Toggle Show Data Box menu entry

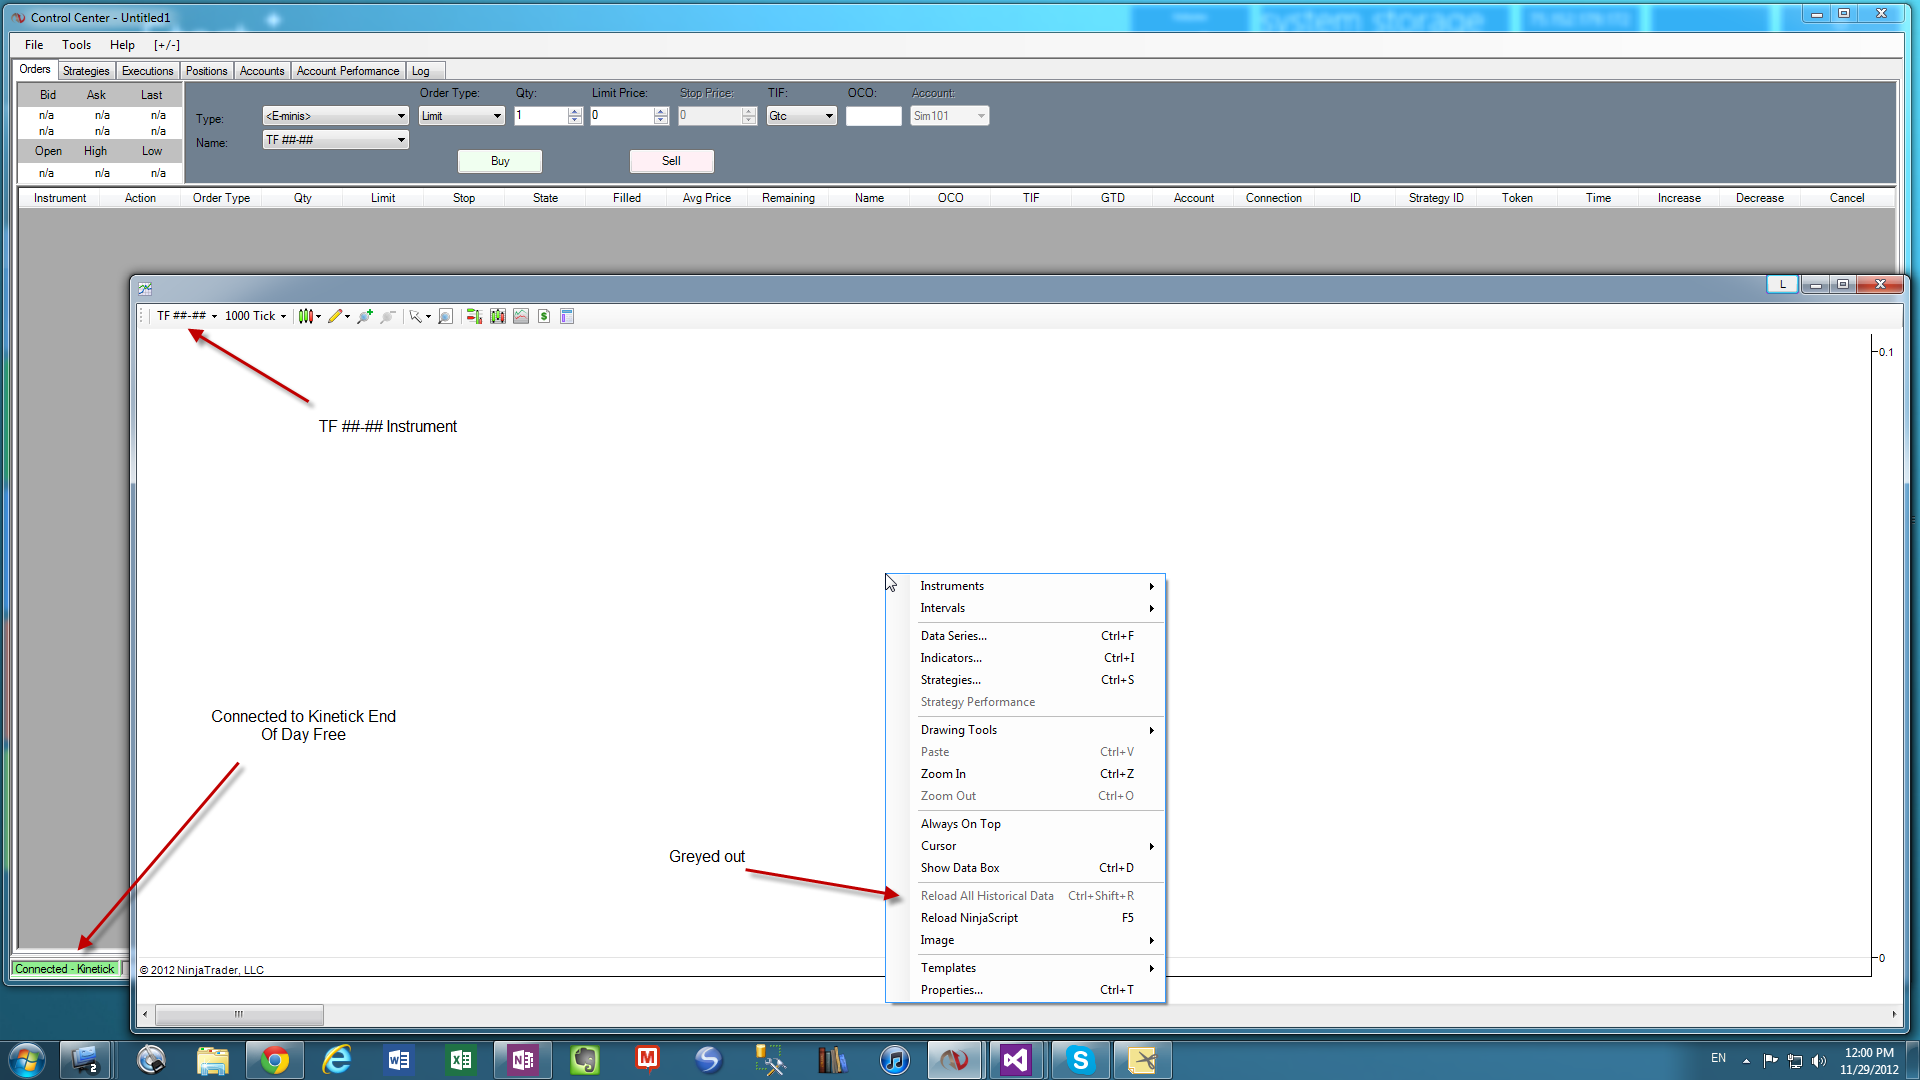pyautogui.click(x=960, y=868)
